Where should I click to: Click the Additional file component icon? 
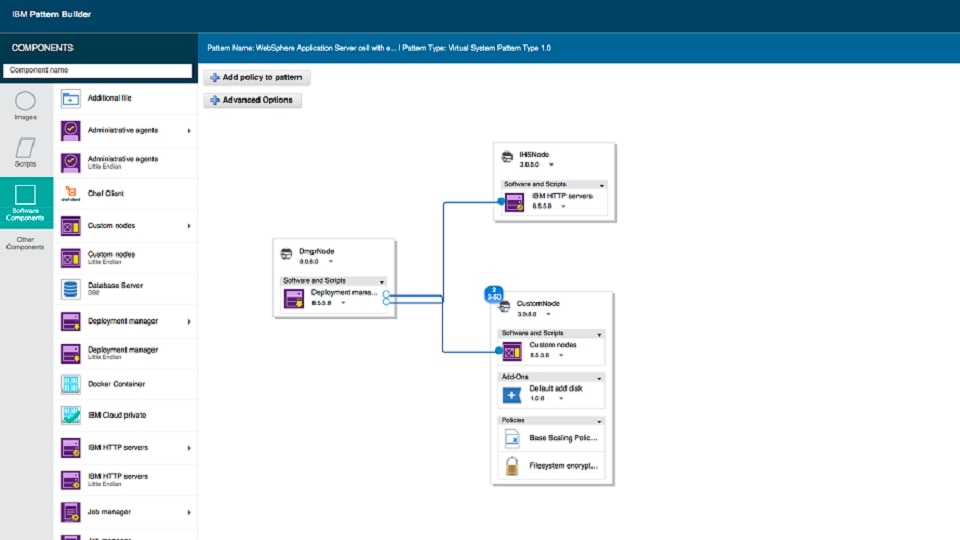click(70, 98)
